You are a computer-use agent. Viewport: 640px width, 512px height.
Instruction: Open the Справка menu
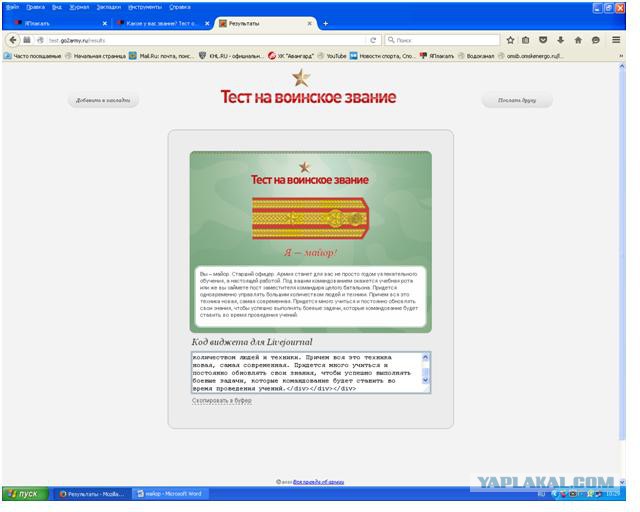(180, 7)
